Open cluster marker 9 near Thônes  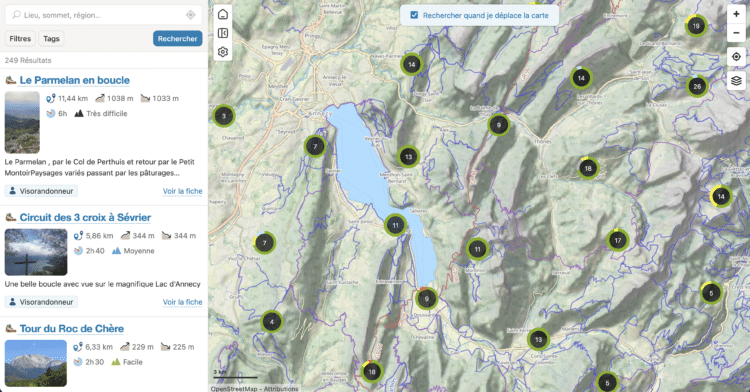(x=498, y=125)
